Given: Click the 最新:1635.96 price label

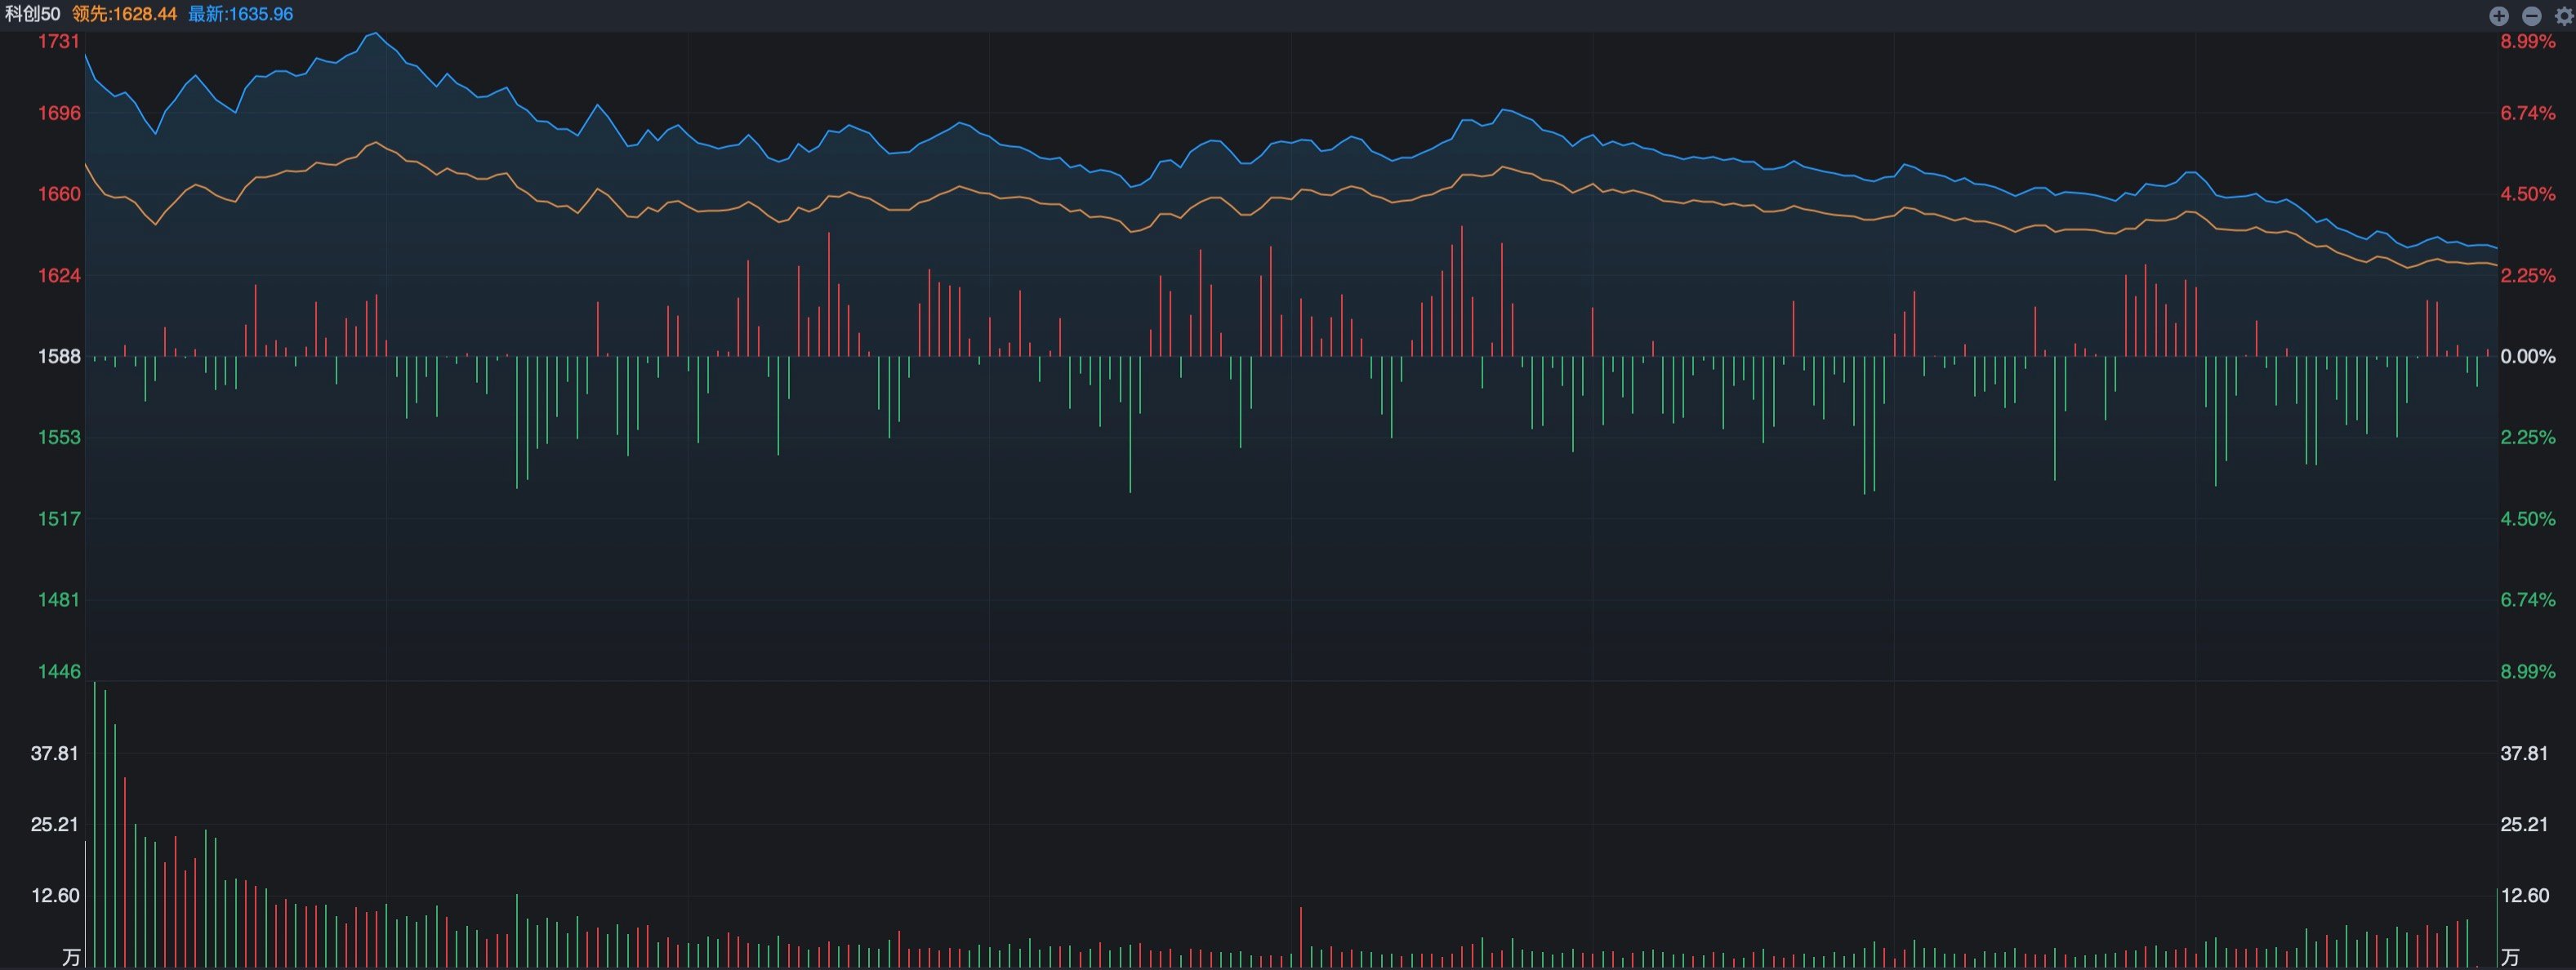Looking at the screenshot, I should click(x=240, y=14).
